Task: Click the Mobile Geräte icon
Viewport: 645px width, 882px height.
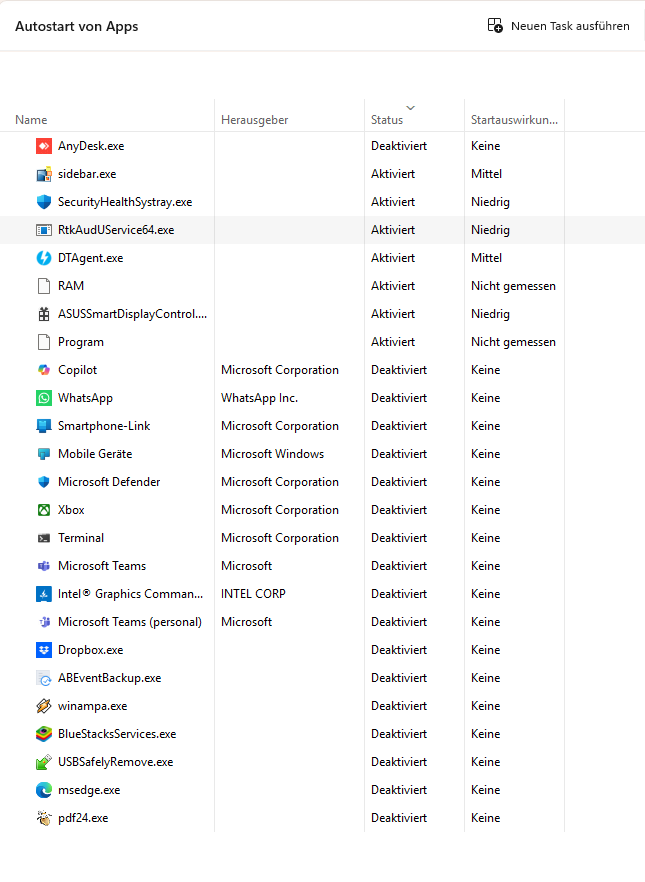Action: point(44,454)
